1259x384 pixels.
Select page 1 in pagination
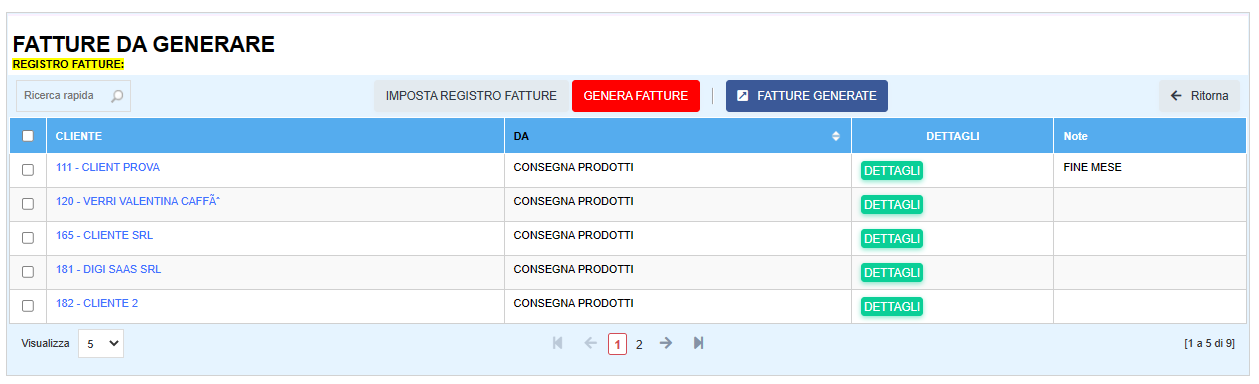[618, 344]
